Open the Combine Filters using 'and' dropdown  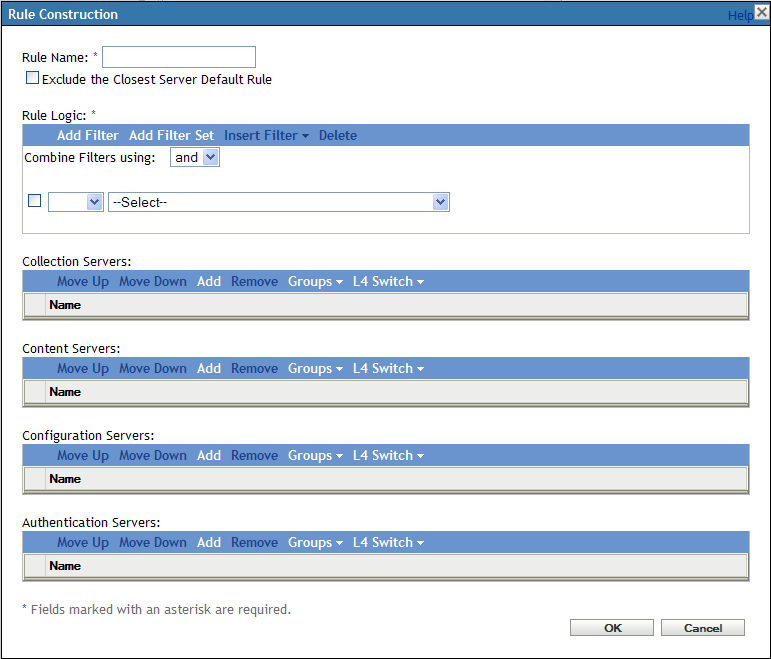195,157
